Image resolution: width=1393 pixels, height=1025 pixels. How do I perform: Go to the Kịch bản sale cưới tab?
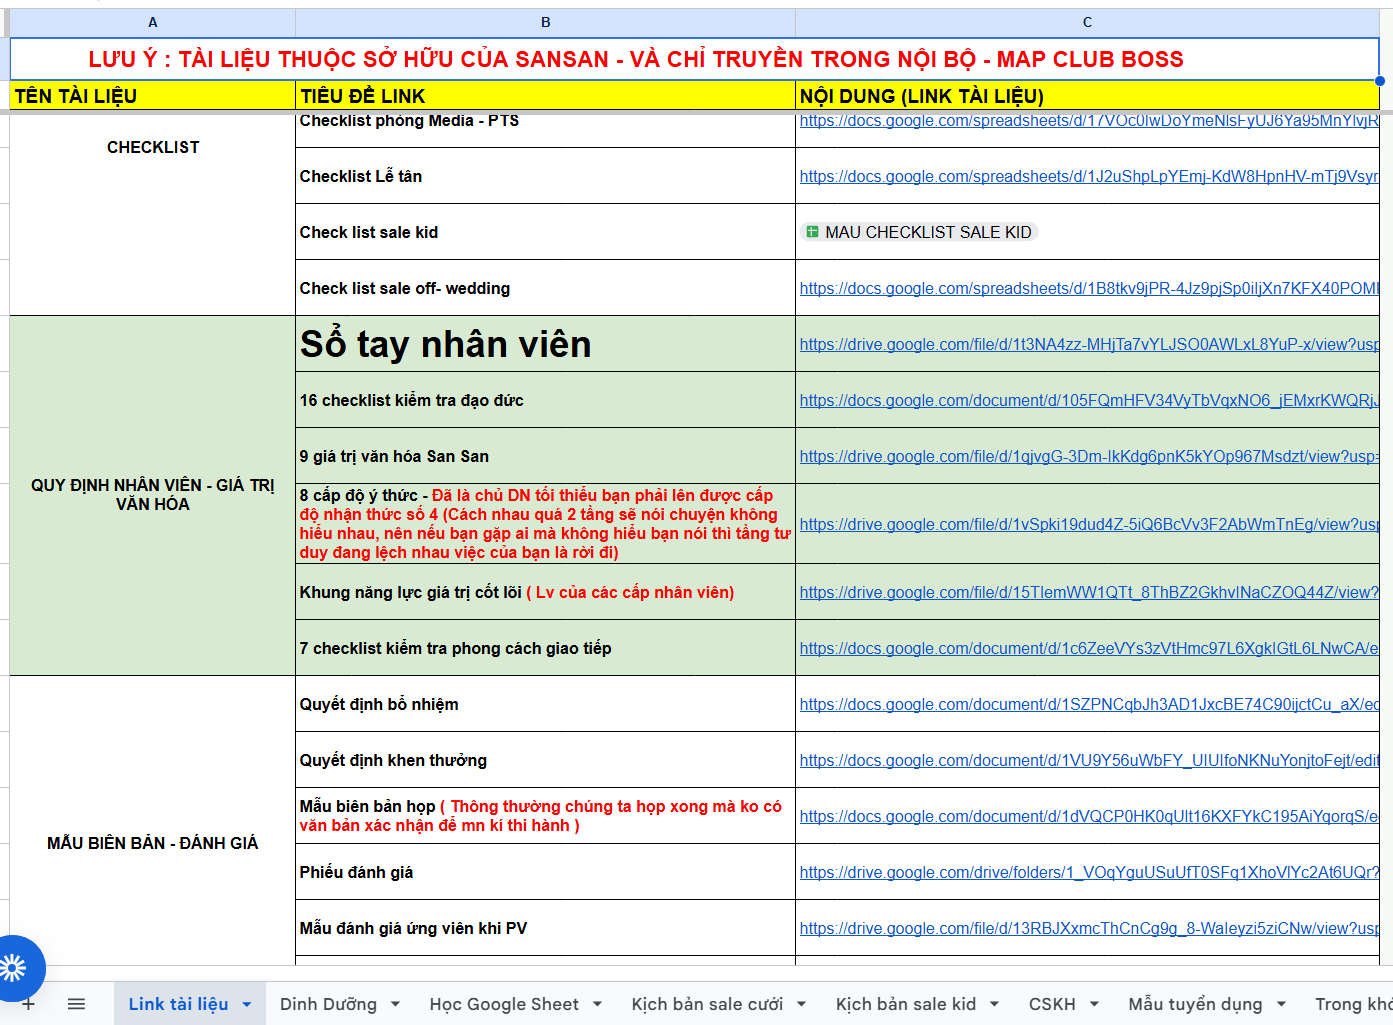coord(707,1004)
